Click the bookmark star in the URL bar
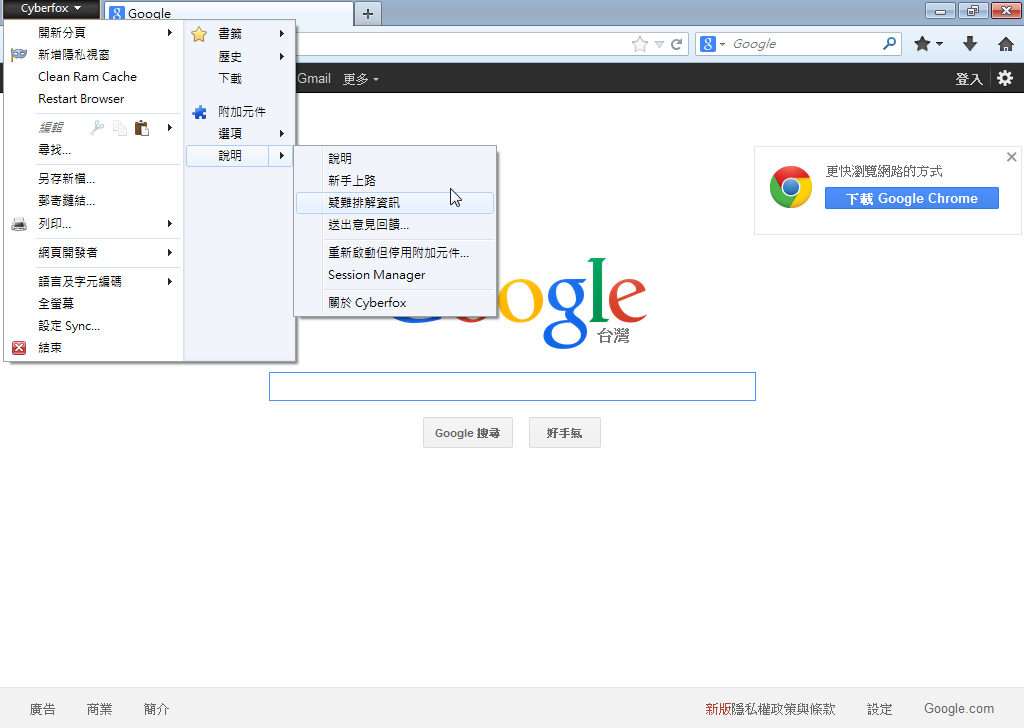The height and width of the screenshot is (728, 1024). pos(640,44)
